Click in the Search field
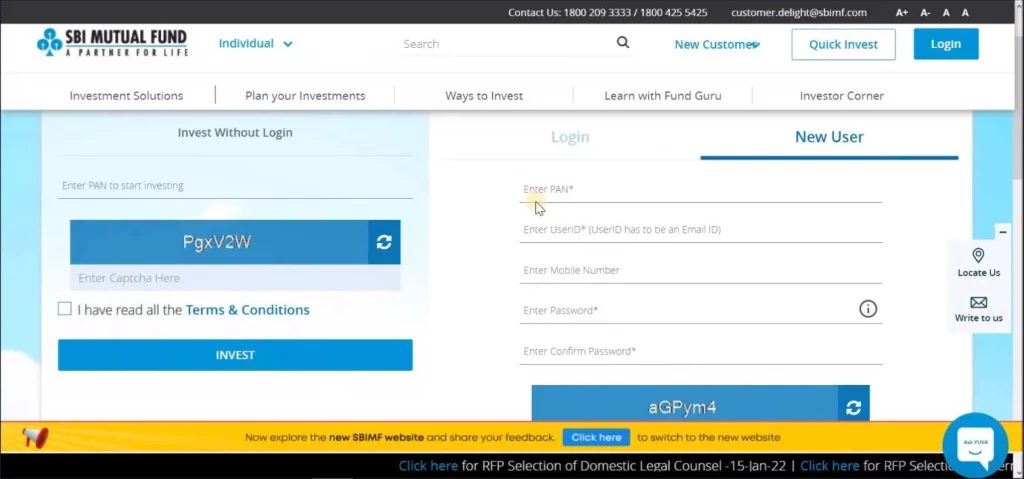 [508, 44]
